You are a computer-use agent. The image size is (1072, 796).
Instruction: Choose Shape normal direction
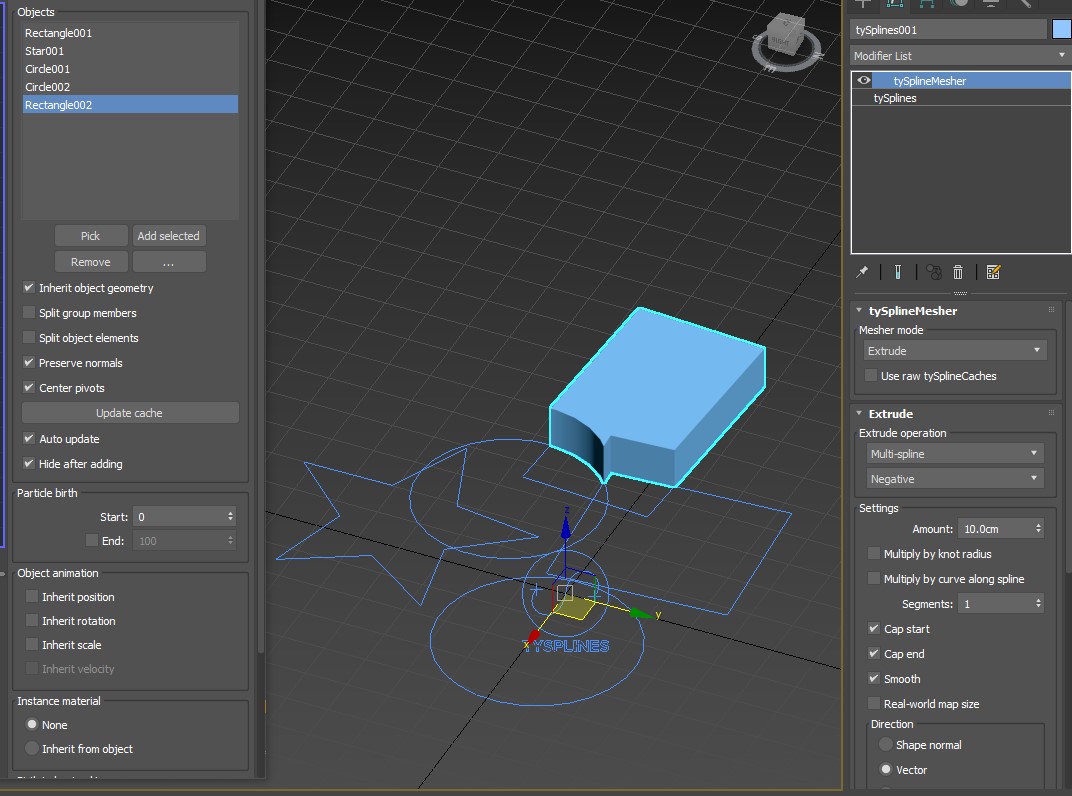coord(886,744)
